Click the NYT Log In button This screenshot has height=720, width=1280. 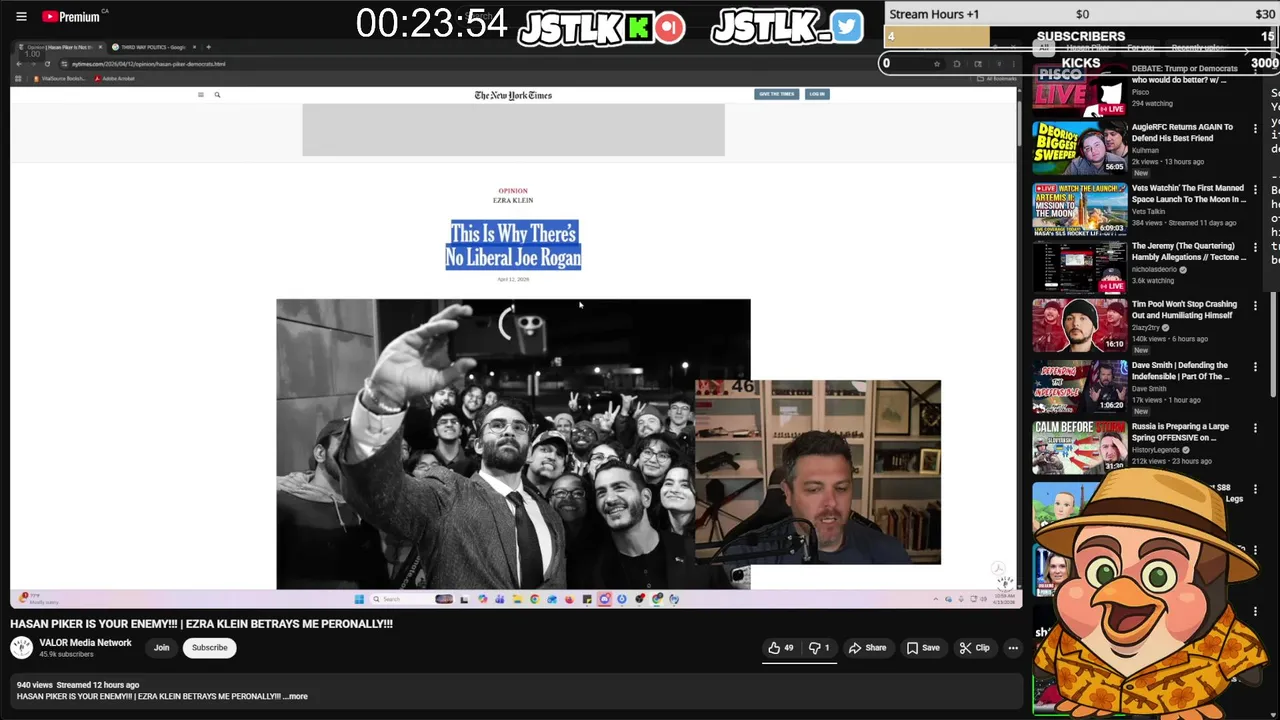(817, 94)
